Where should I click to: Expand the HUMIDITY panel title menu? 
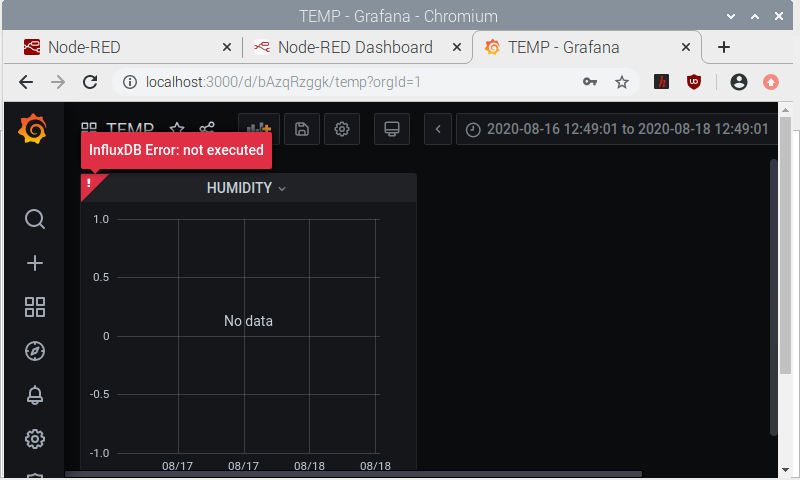pos(246,188)
